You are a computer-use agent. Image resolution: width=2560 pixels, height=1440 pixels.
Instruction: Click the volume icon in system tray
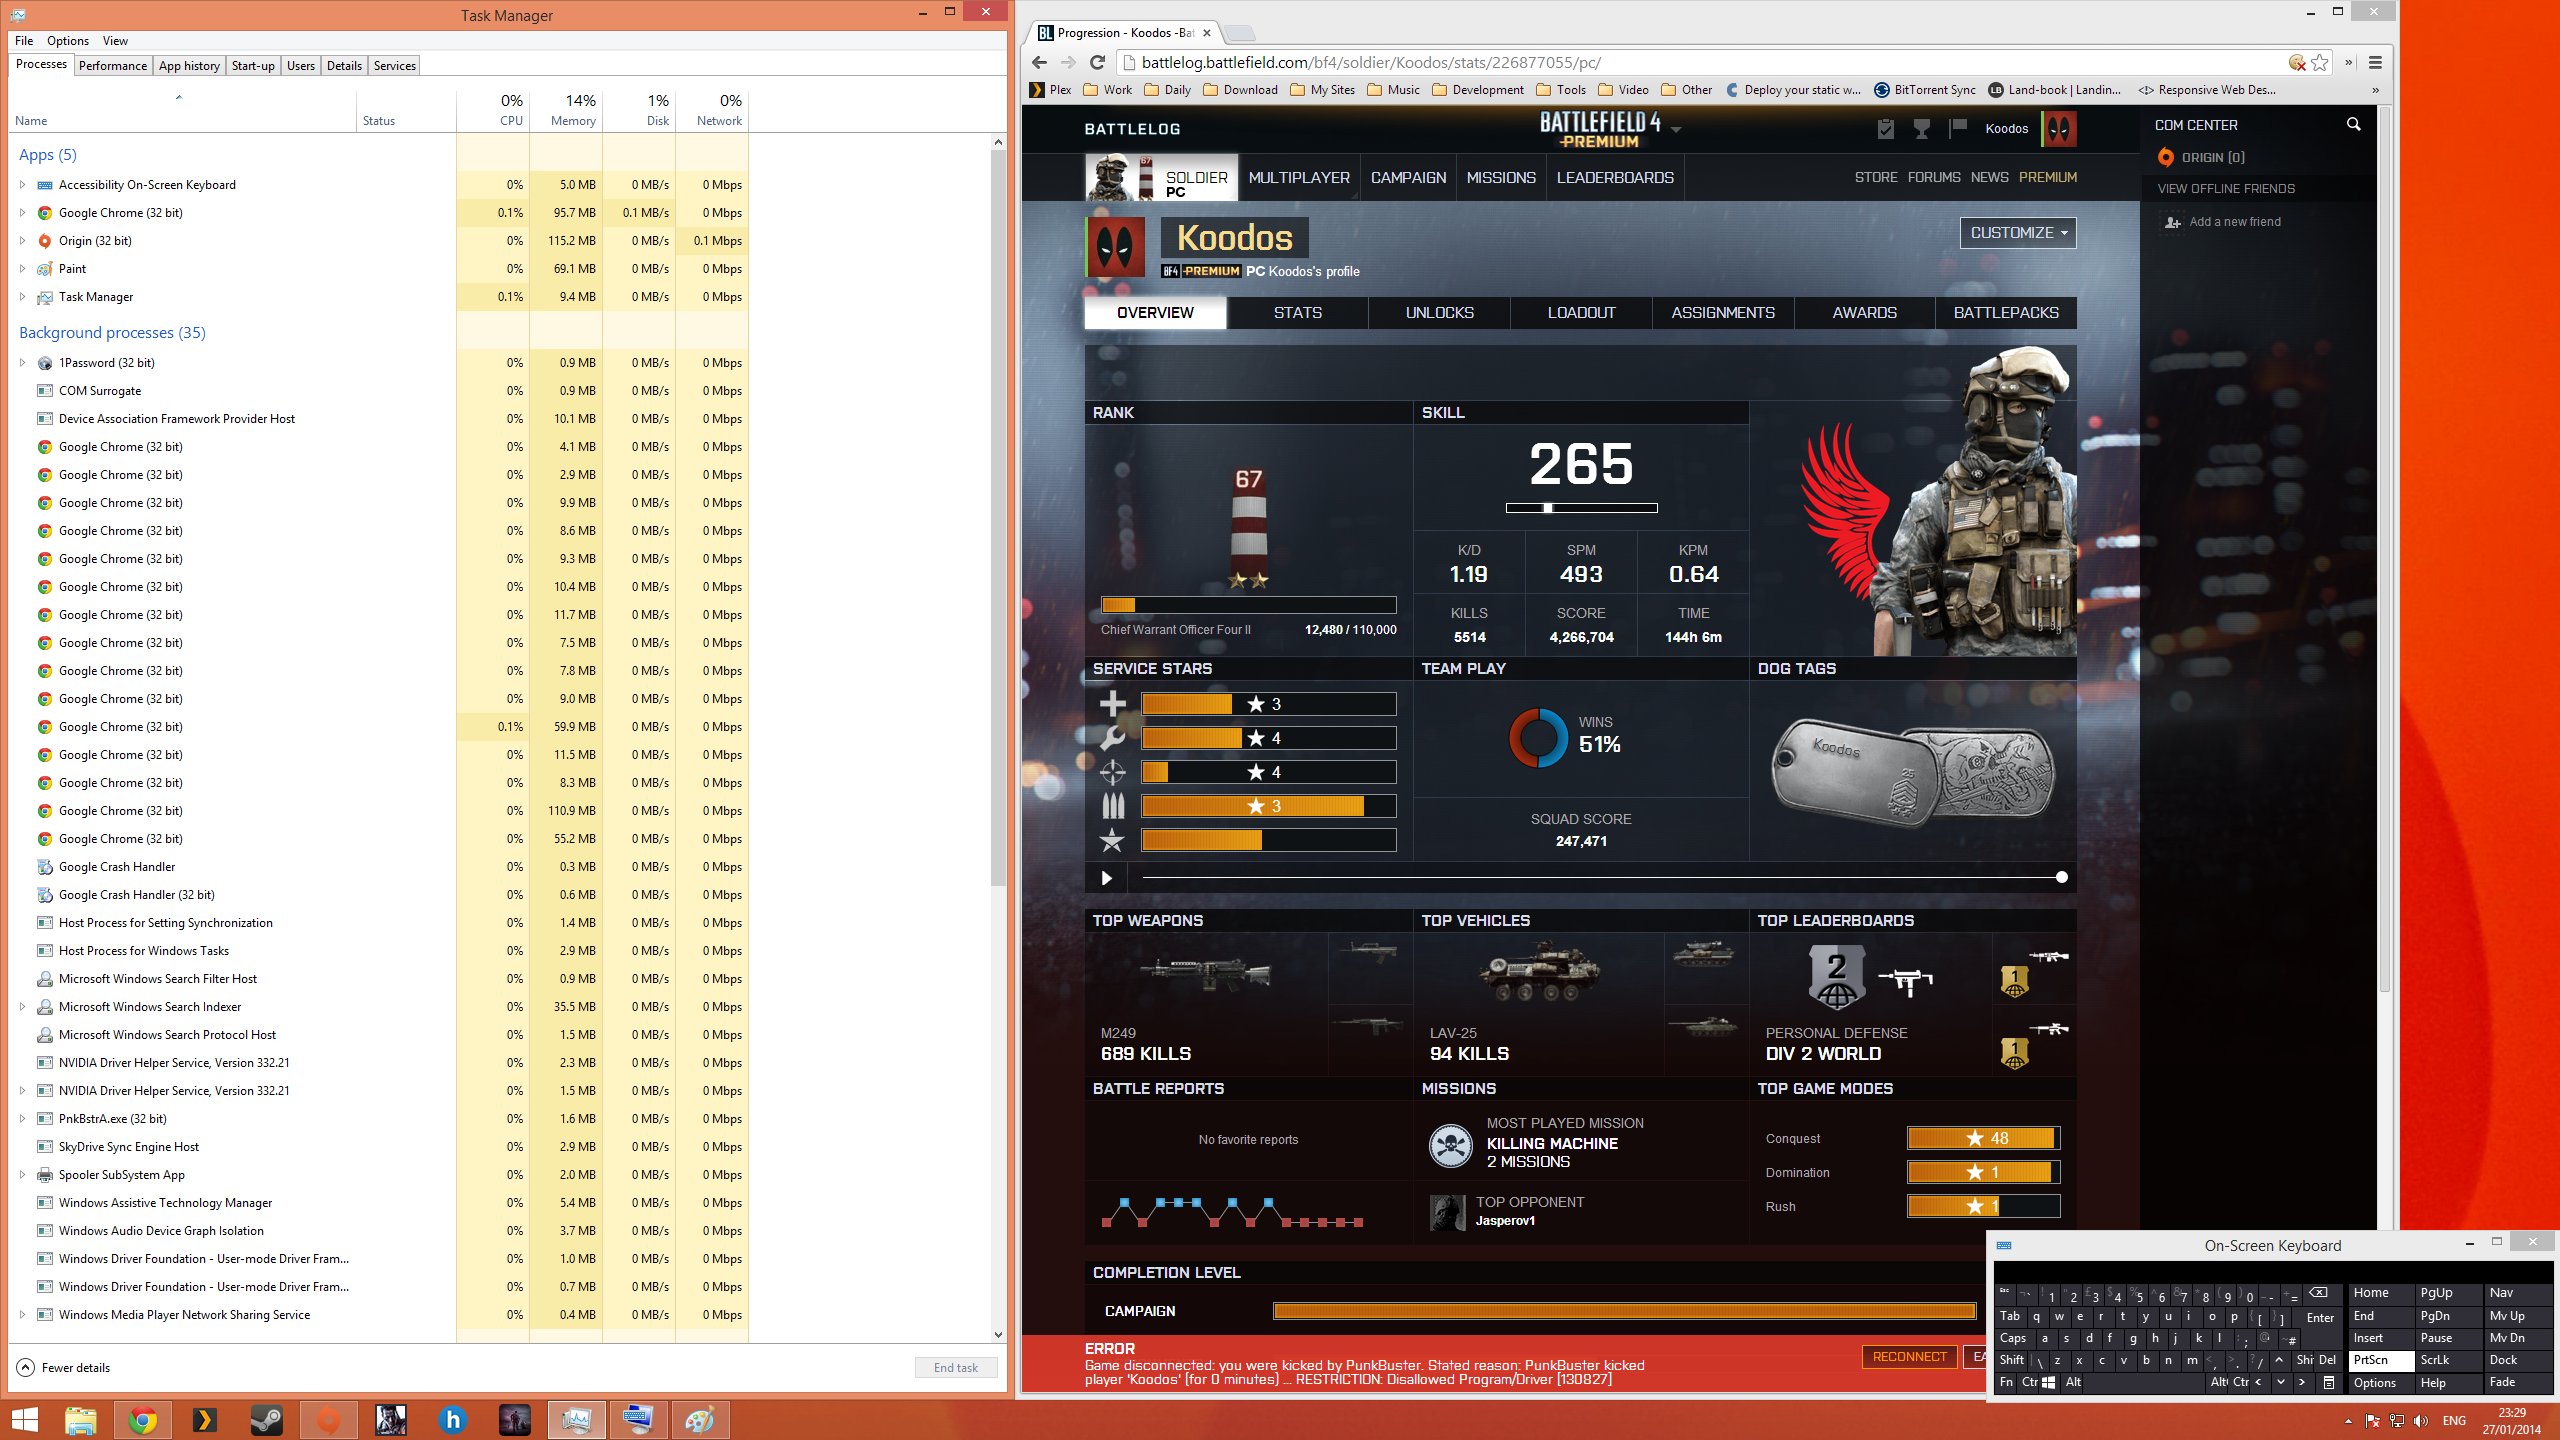point(2420,1421)
